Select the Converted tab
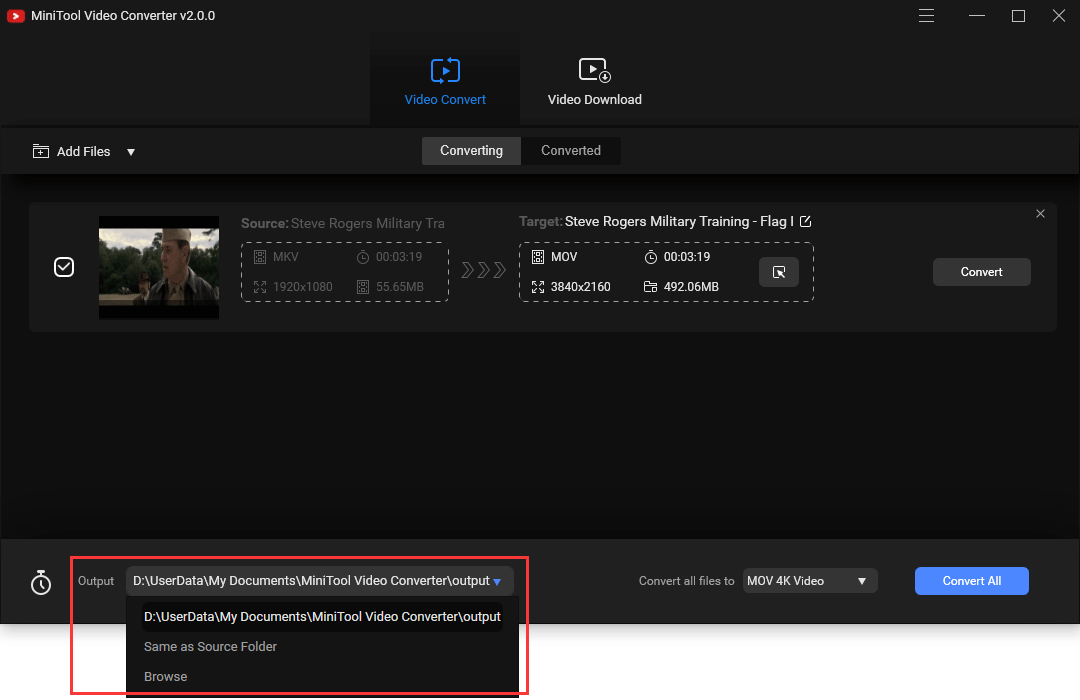 click(x=570, y=150)
